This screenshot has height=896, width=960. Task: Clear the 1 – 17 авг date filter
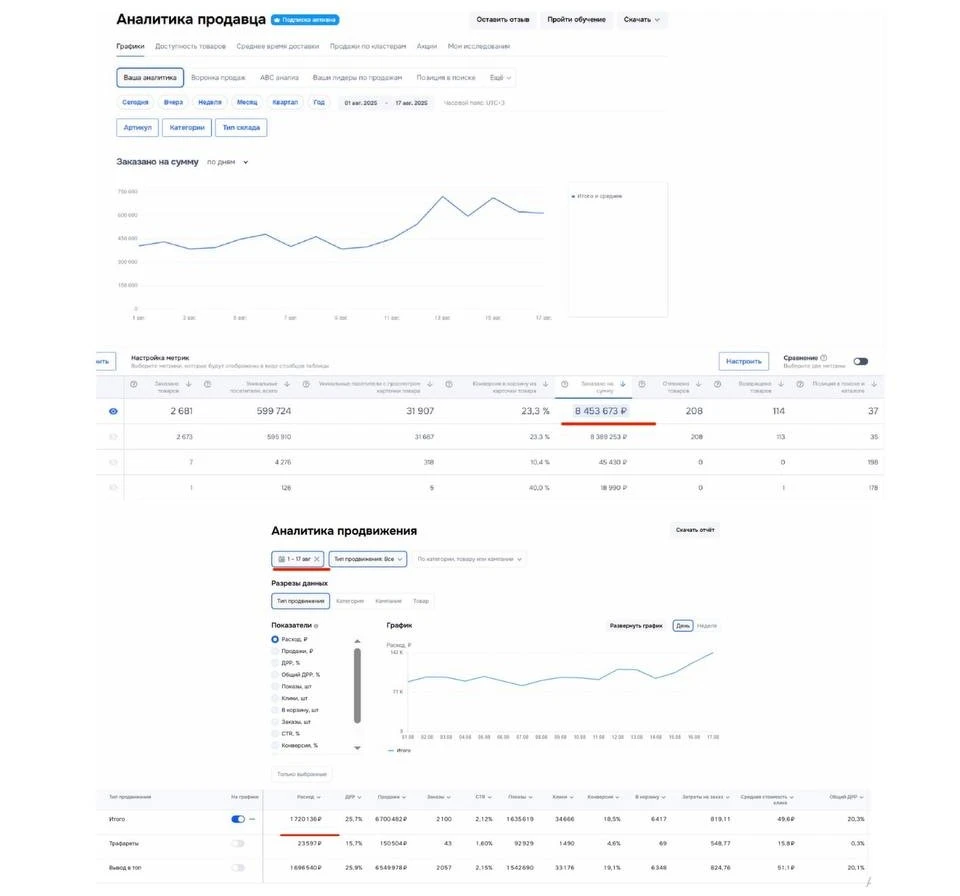pos(317,559)
